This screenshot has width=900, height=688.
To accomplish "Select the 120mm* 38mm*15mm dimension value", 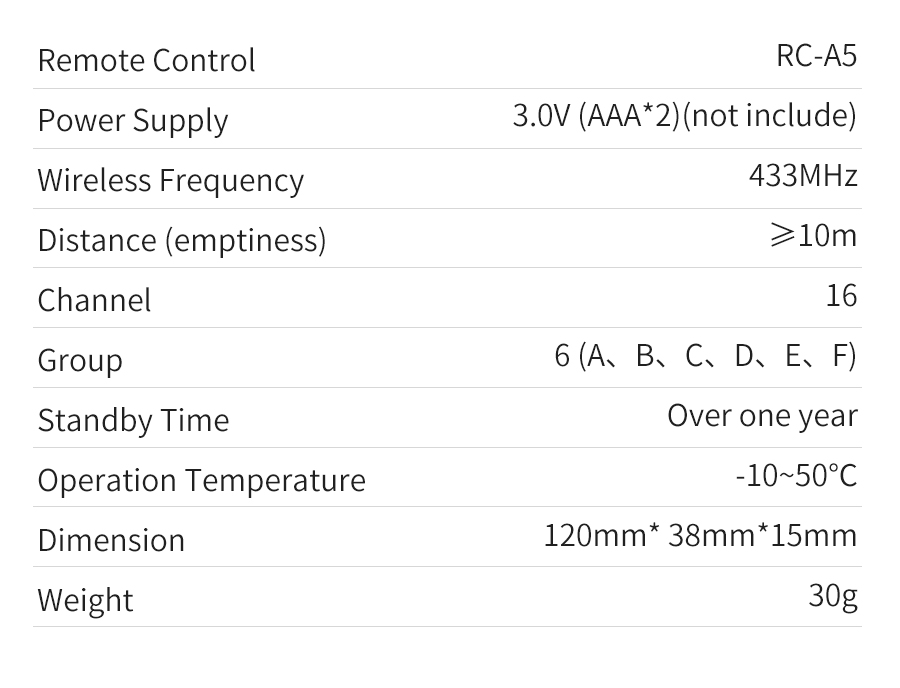I will pyautogui.click(x=700, y=536).
